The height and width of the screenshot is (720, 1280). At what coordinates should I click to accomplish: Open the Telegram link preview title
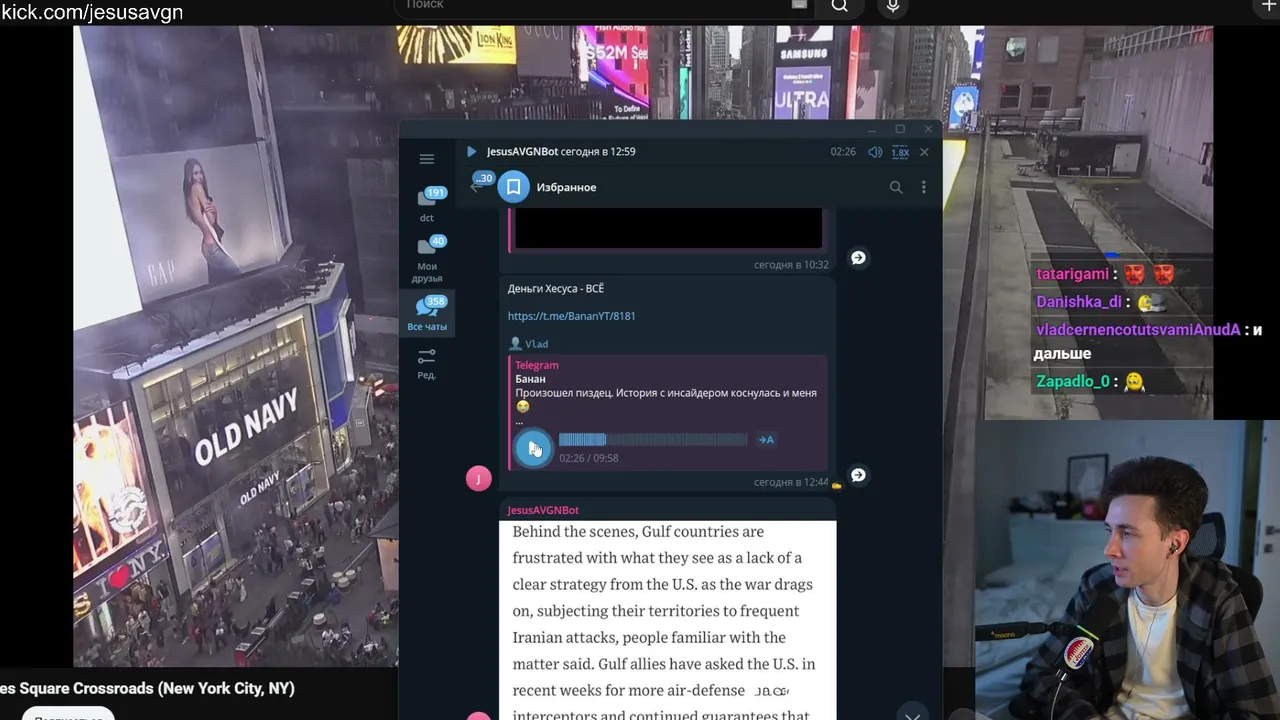(537, 365)
